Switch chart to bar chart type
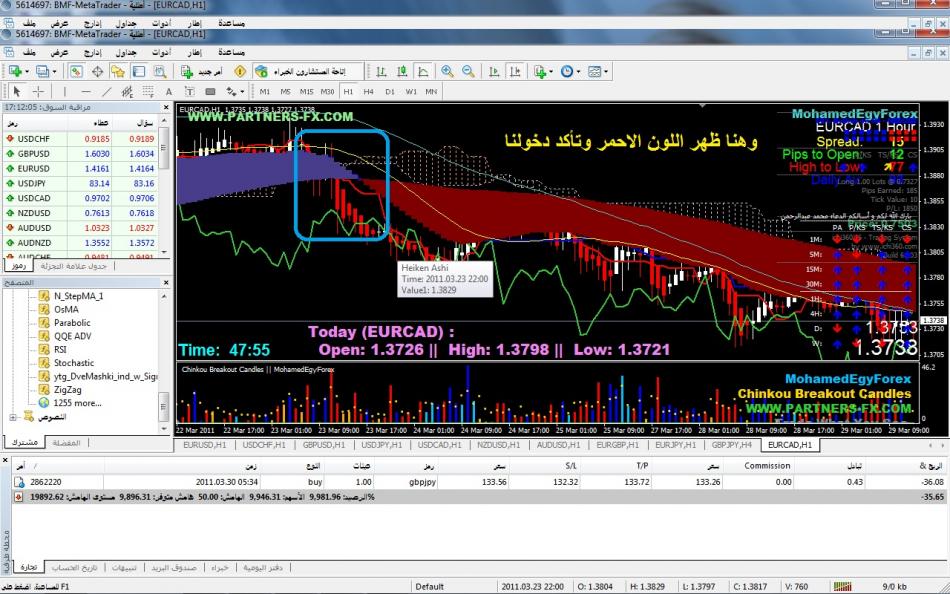Screen dimensions: 950x594 click(x=381, y=72)
